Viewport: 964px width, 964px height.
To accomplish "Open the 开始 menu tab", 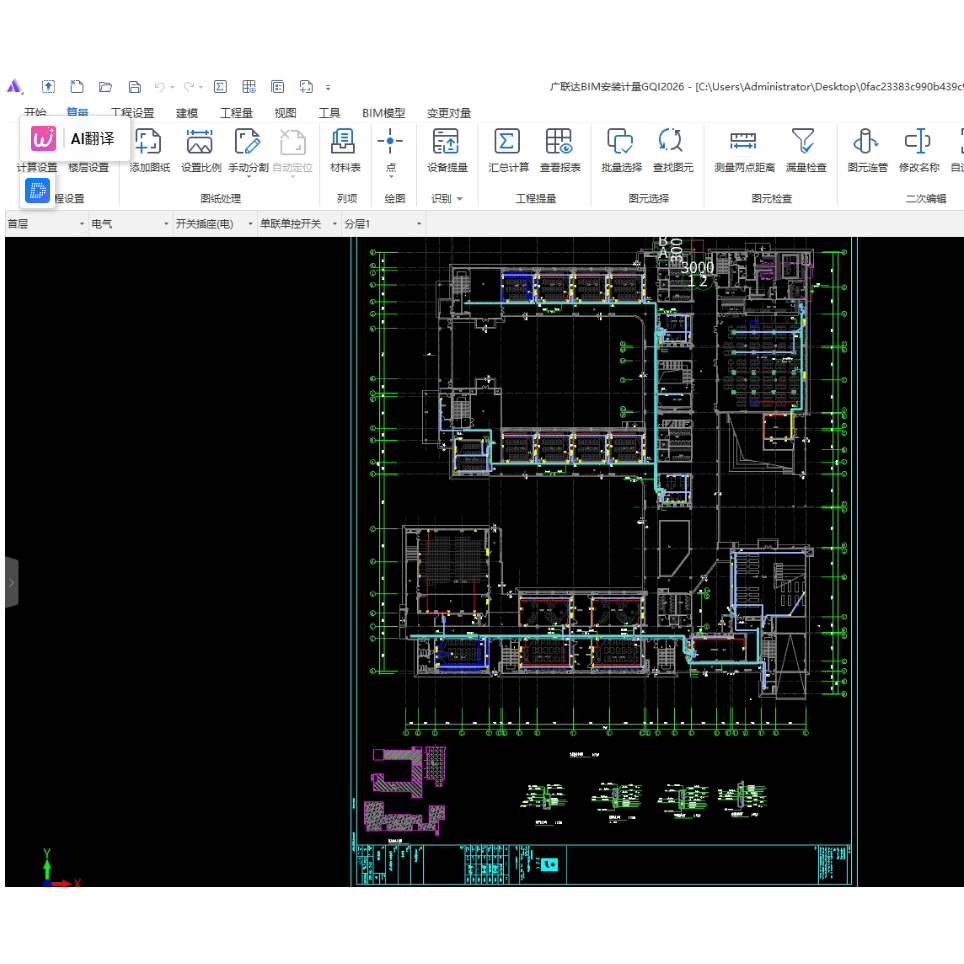I will 35,113.
